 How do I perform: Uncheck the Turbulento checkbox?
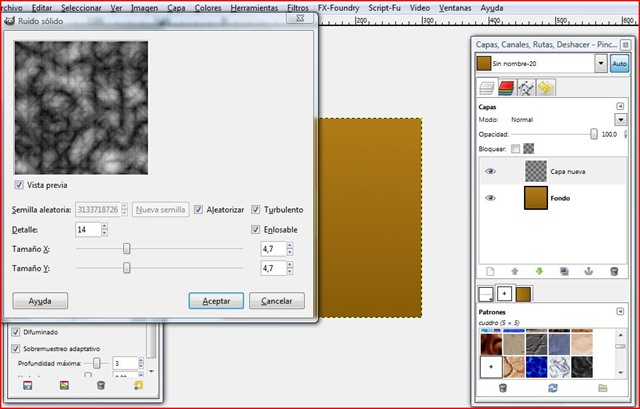pos(256,210)
